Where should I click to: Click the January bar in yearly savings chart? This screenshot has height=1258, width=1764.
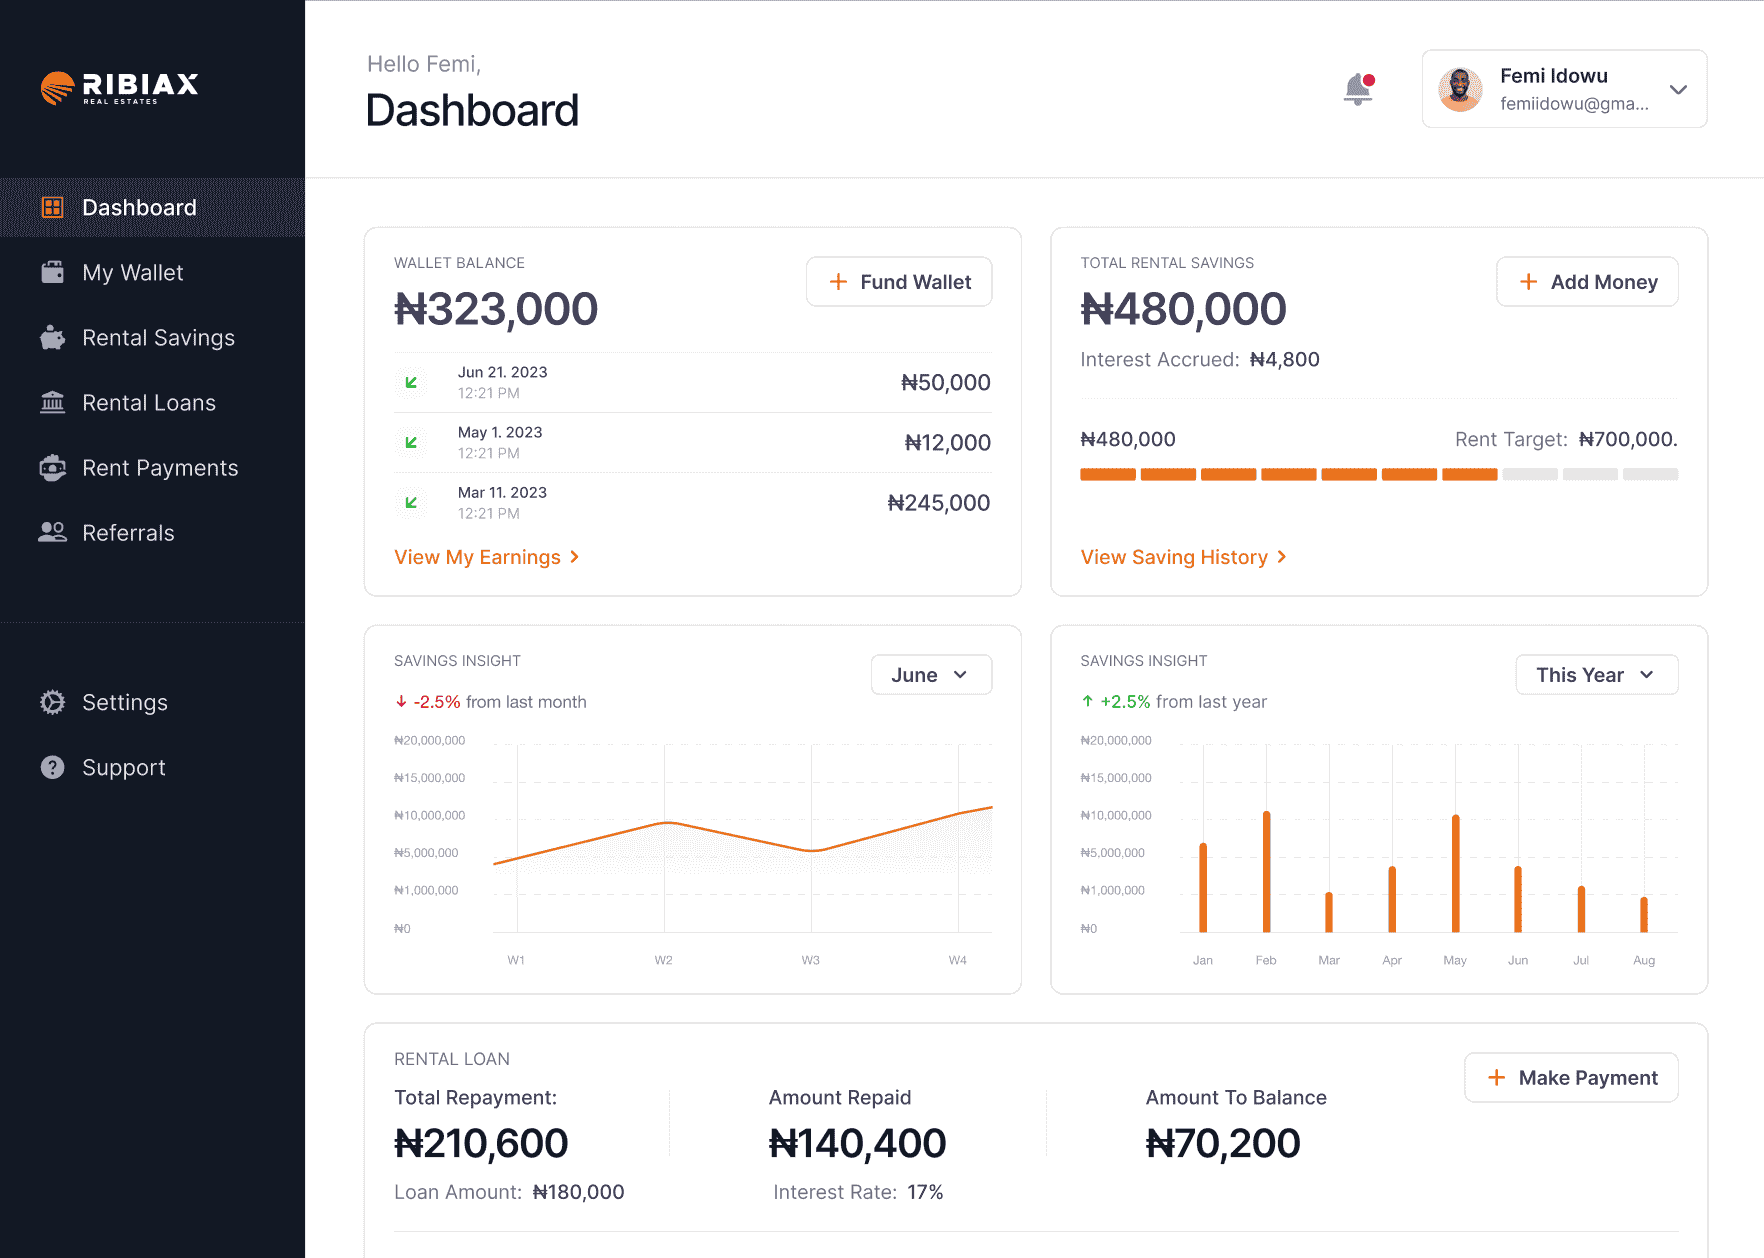point(1203,887)
